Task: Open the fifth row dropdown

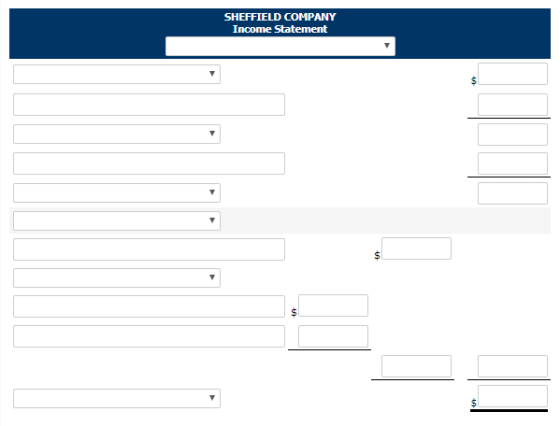Action: click(117, 193)
